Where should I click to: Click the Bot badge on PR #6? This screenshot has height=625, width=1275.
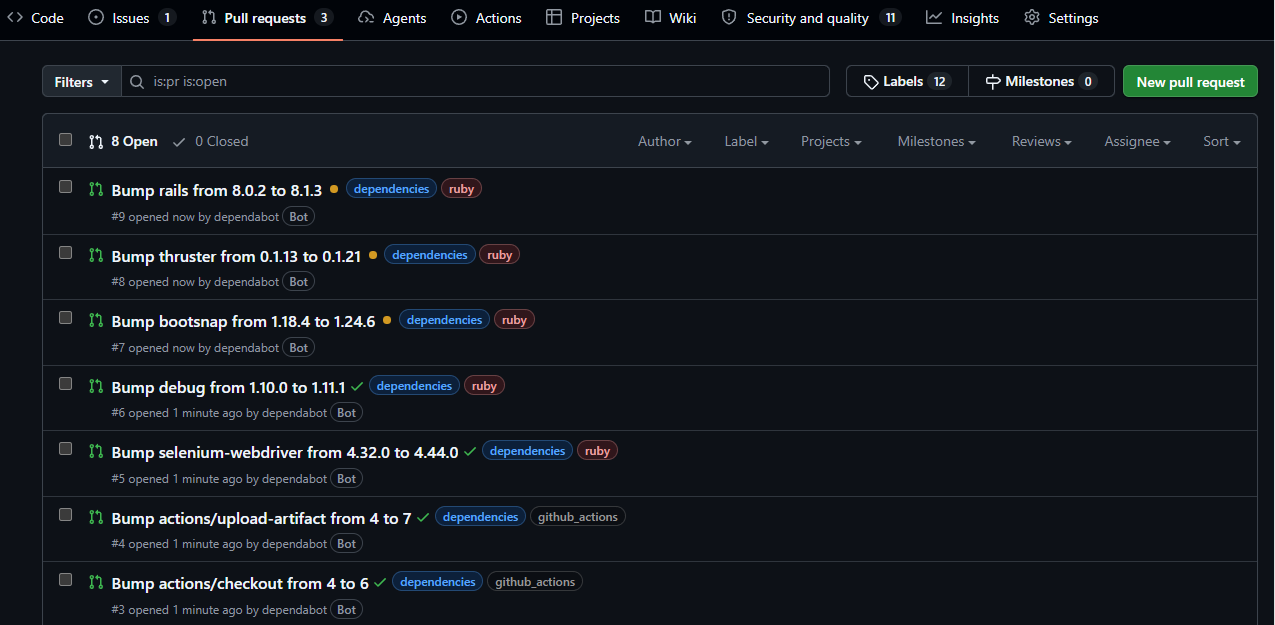pos(346,412)
